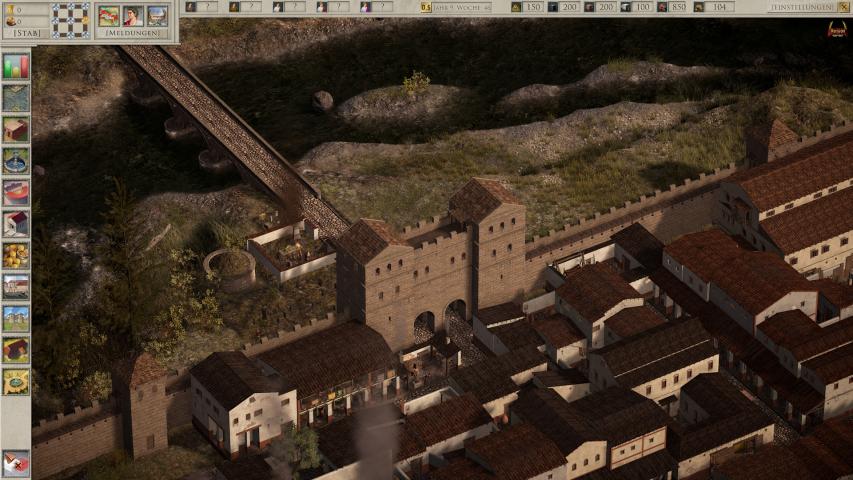Open the Stab staff panel

(x=26, y=32)
